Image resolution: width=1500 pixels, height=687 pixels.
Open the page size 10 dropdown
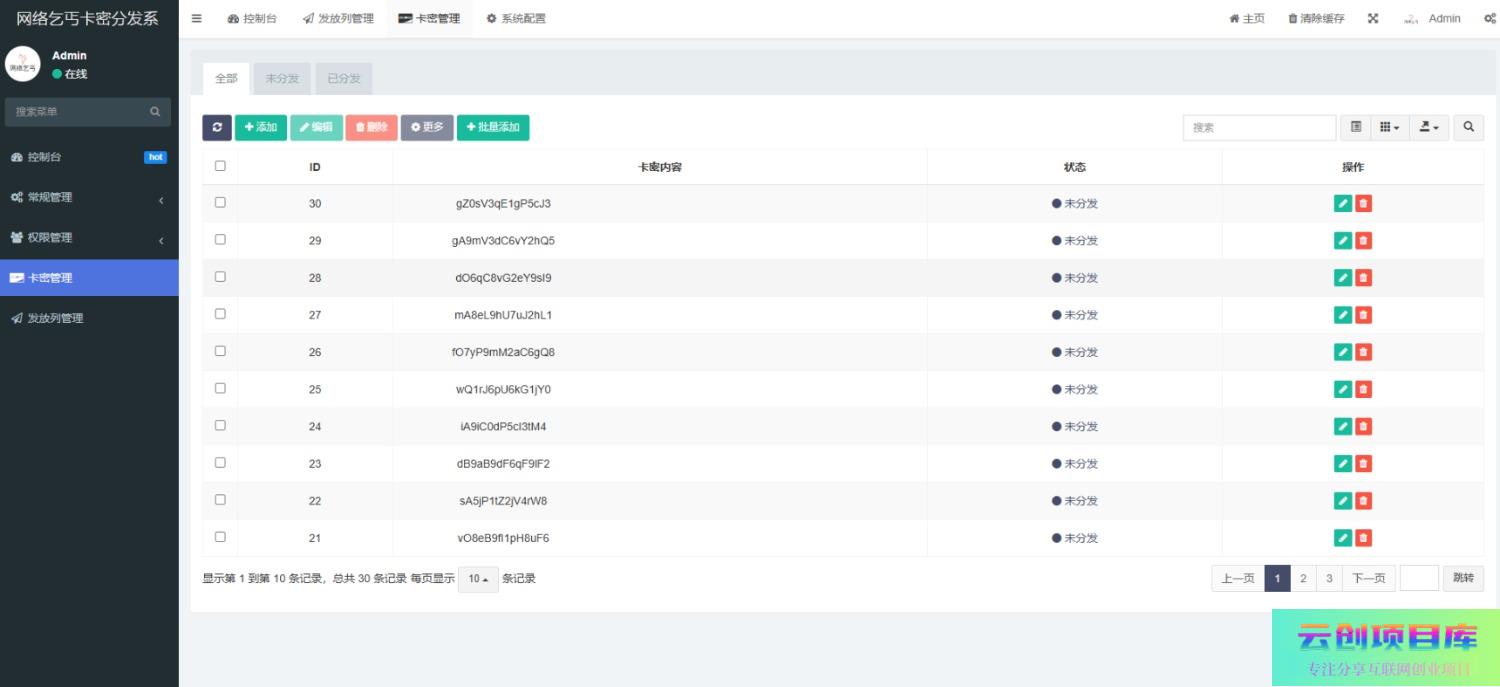(478, 579)
